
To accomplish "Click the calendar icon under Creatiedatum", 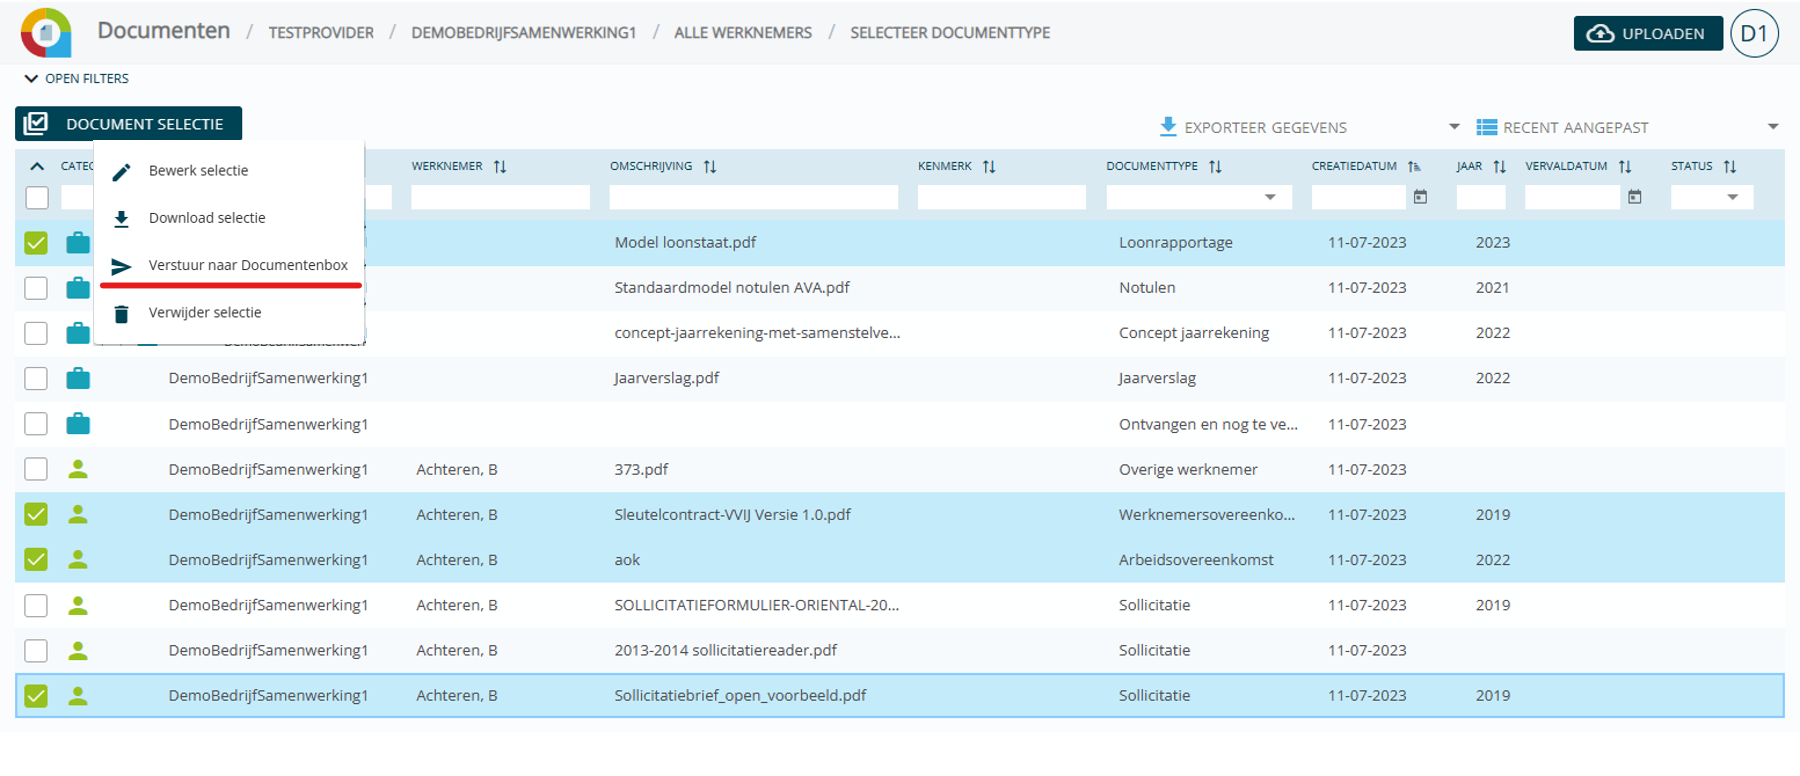I will click(x=1420, y=198).
